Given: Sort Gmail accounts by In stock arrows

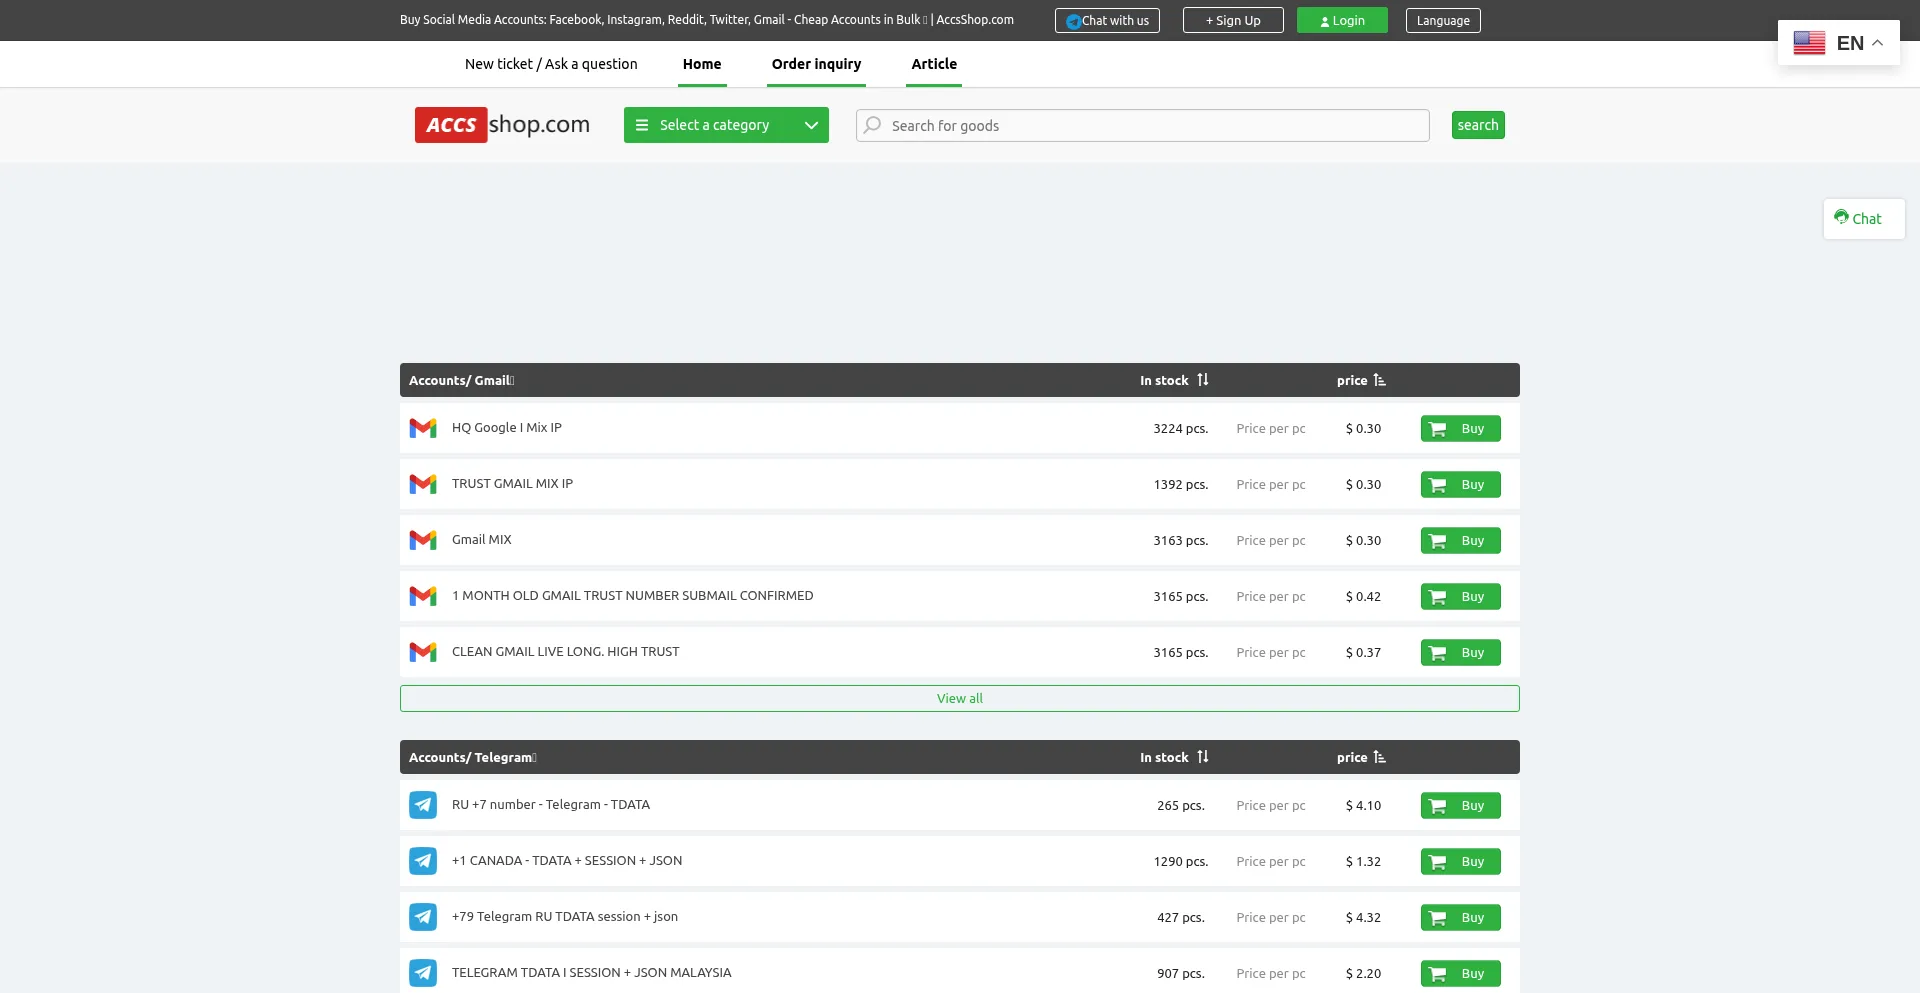Looking at the screenshot, I should (x=1203, y=380).
